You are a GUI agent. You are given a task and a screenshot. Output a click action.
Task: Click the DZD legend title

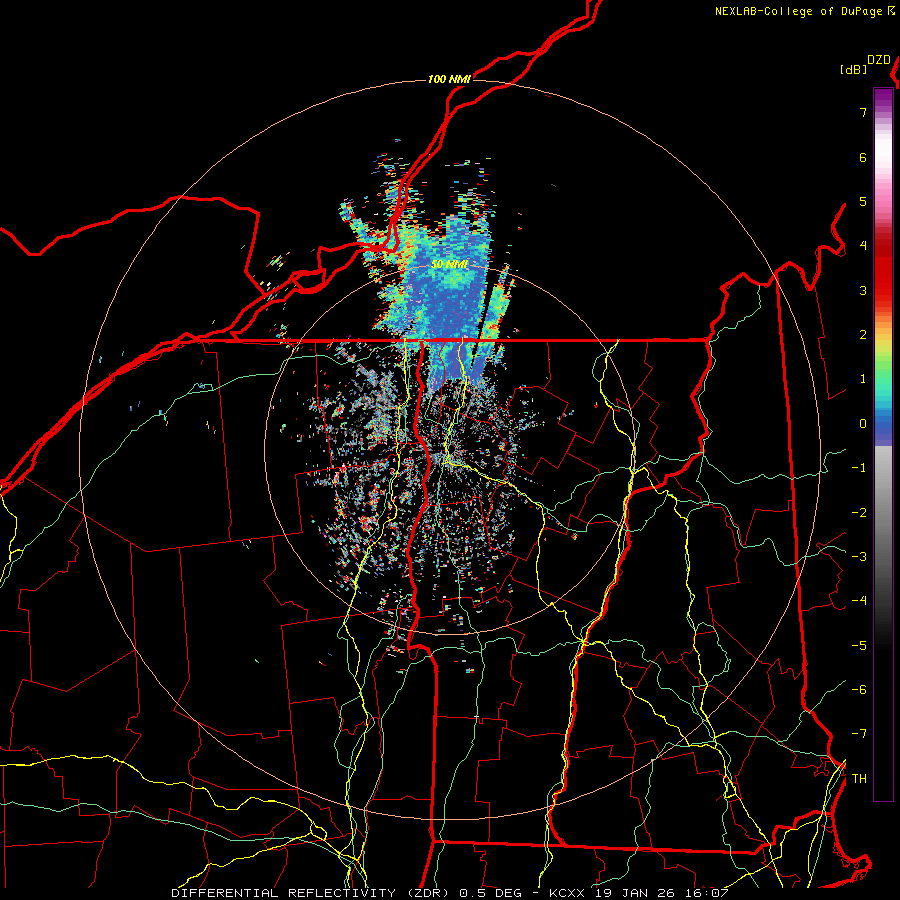pyautogui.click(x=879, y=60)
